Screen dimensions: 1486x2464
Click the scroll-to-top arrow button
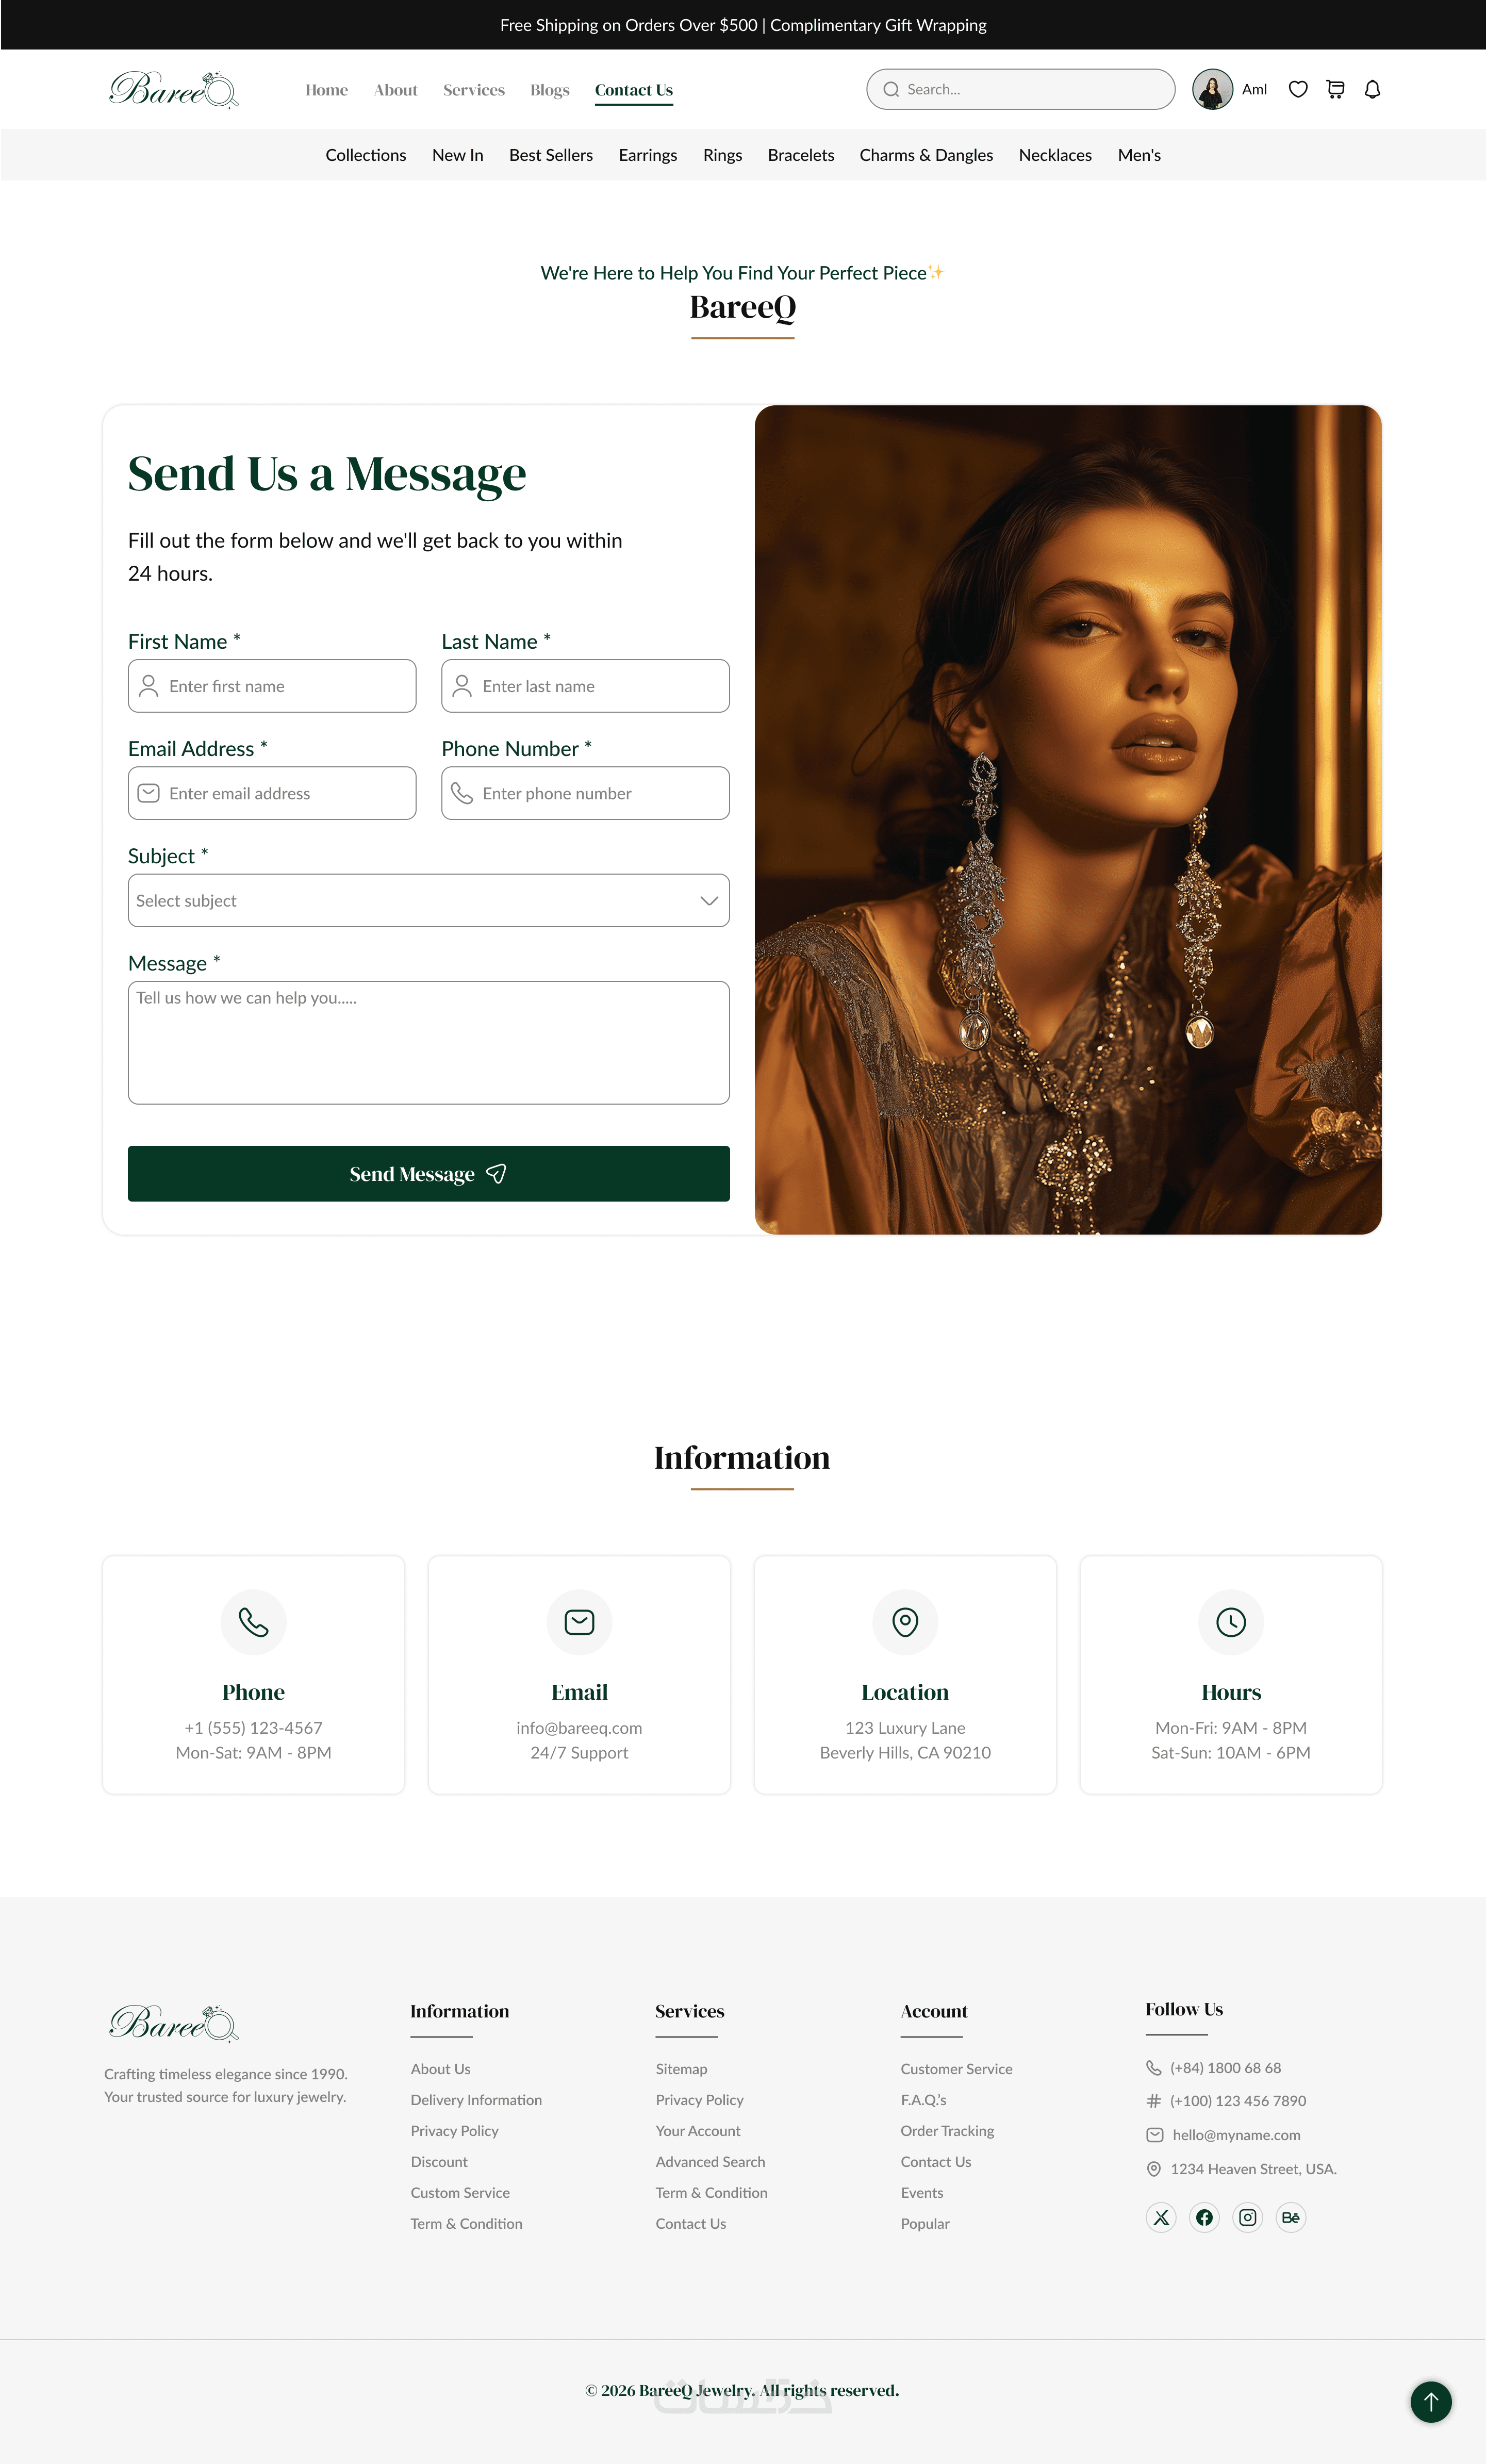(x=1431, y=2401)
